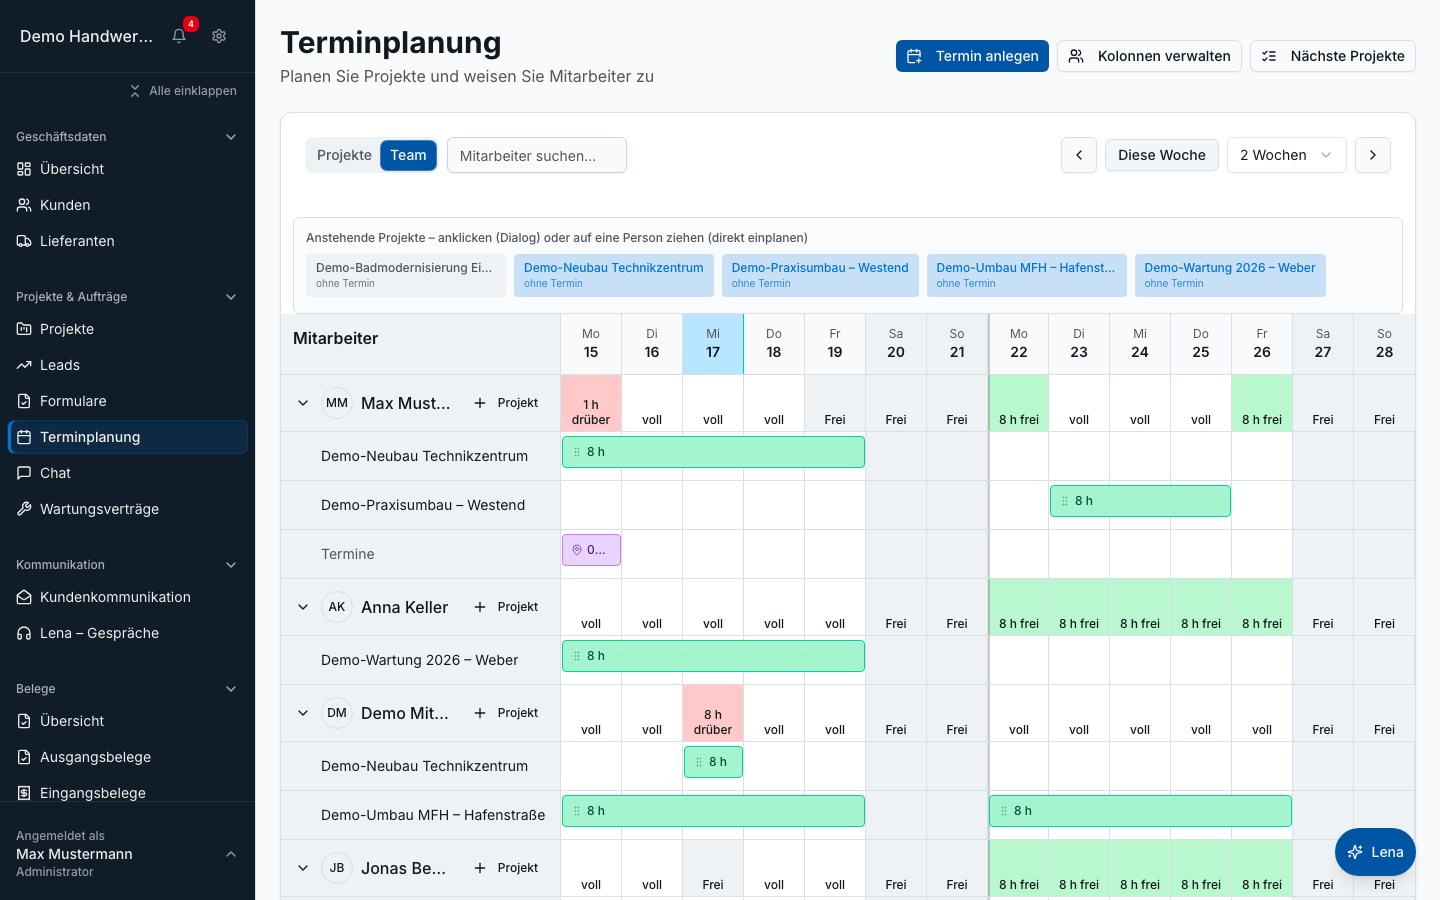Image resolution: width=1440 pixels, height=900 pixels.
Task: Click Nächste Projekte button
Action: point(1333,56)
